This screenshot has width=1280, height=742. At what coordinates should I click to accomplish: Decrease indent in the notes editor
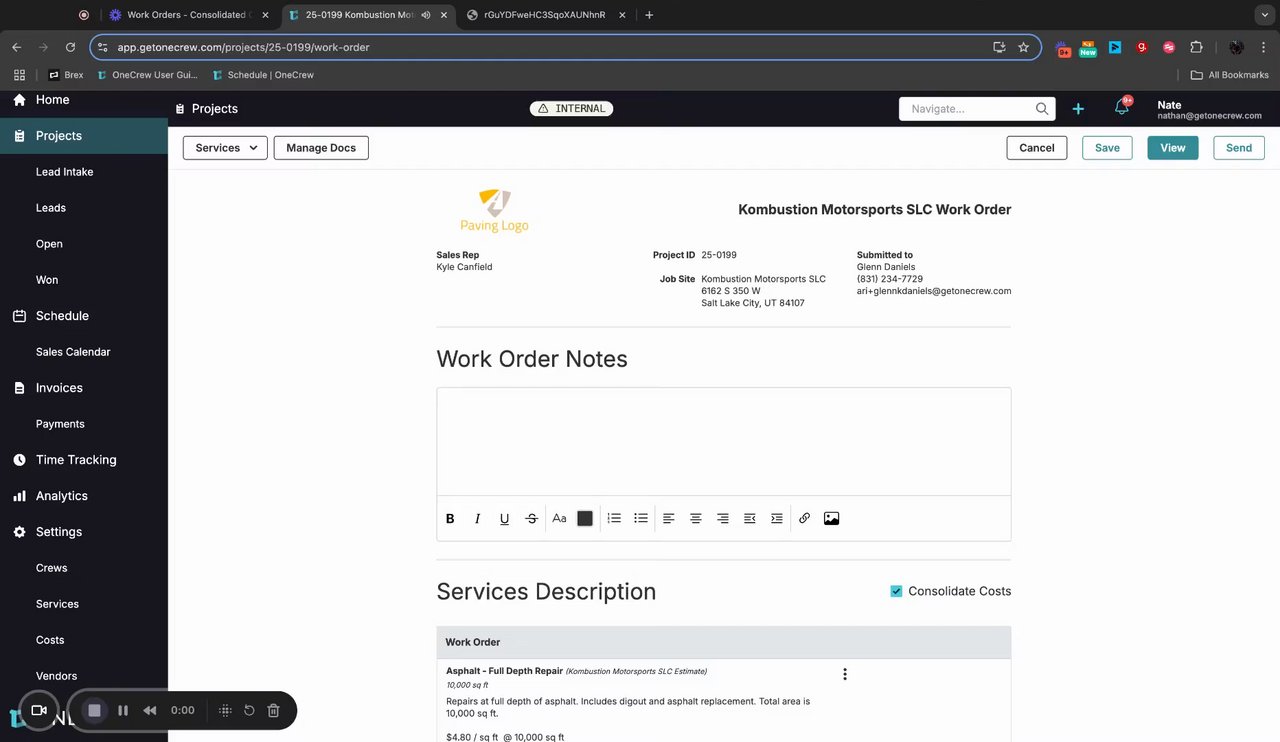coord(750,518)
